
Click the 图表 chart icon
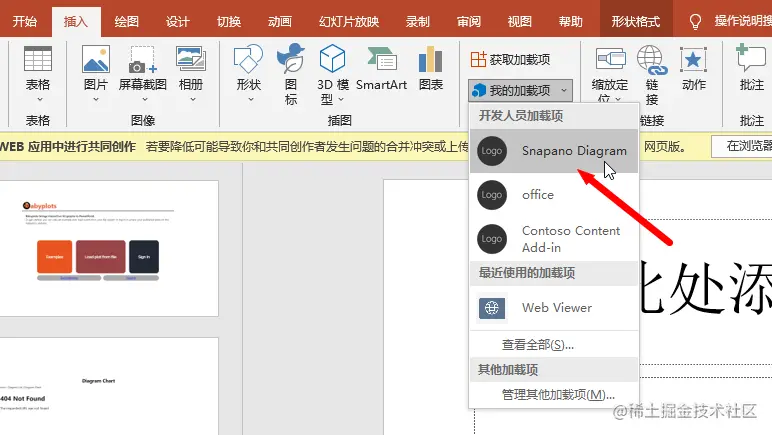coord(431,59)
